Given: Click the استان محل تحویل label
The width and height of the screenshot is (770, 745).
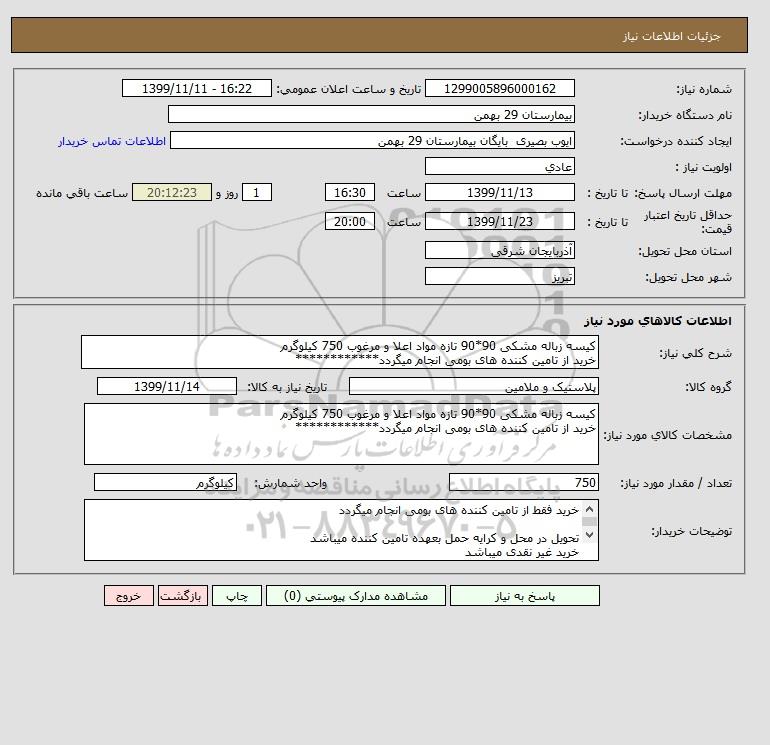Looking at the screenshot, I should click(685, 251).
